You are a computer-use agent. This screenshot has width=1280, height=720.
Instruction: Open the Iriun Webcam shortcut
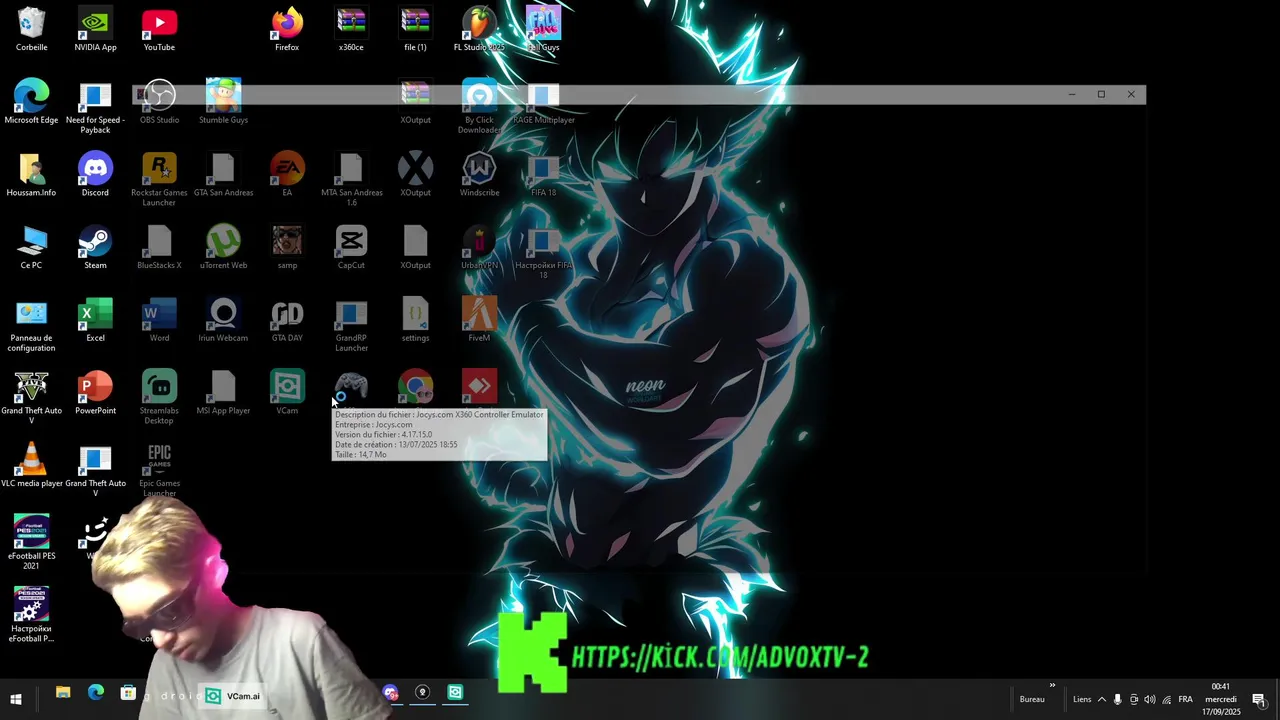[x=223, y=321]
